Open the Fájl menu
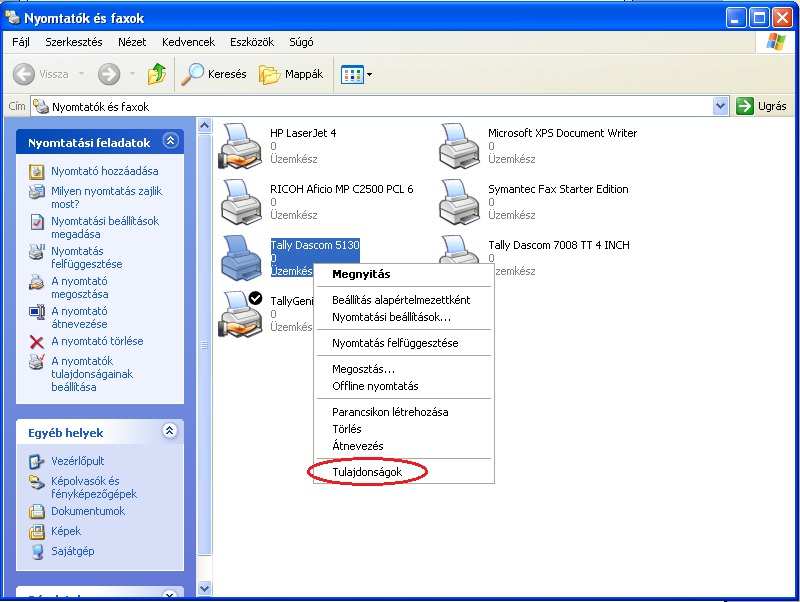 click(21, 42)
